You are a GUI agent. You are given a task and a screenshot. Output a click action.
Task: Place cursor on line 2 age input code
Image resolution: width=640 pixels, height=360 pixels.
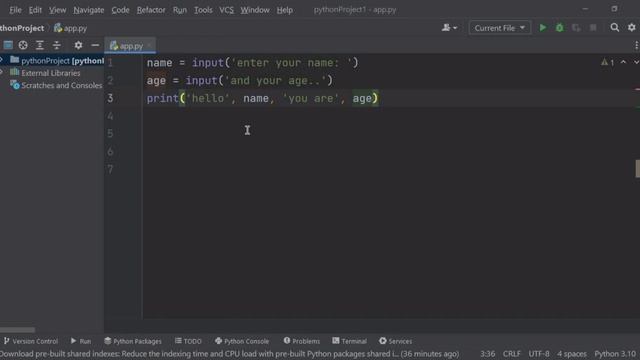[x=240, y=80]
